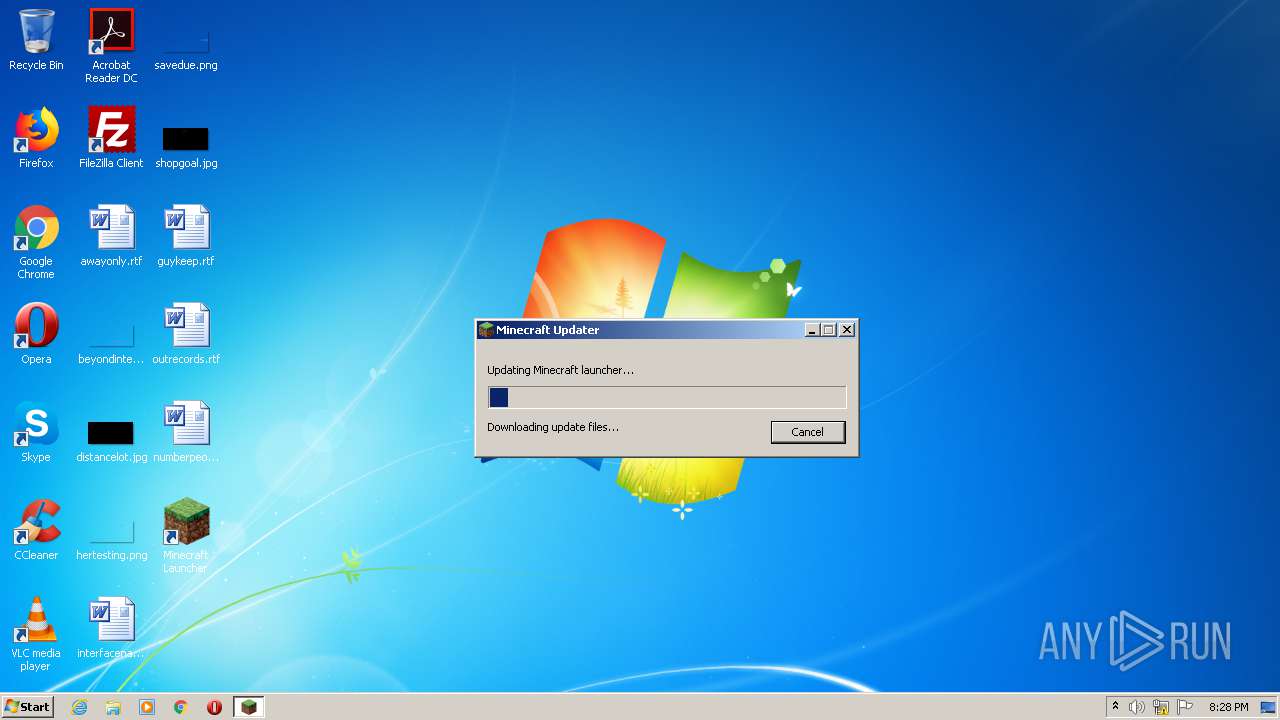The image size is (1280, 720).
Task: Minimize the Minecraft Updater window
Action: (x=813, y=330)
